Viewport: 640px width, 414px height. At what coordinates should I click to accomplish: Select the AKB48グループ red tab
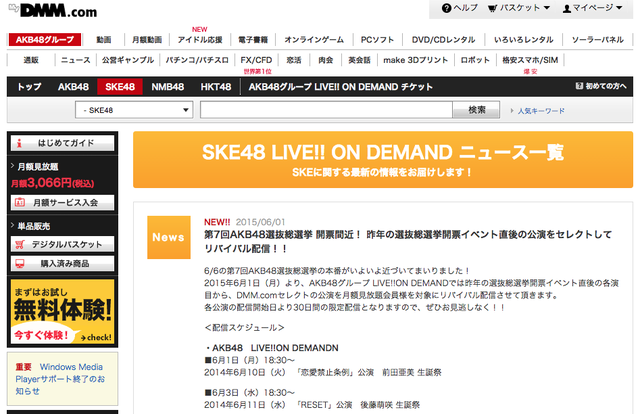click(x=45, y=40)
